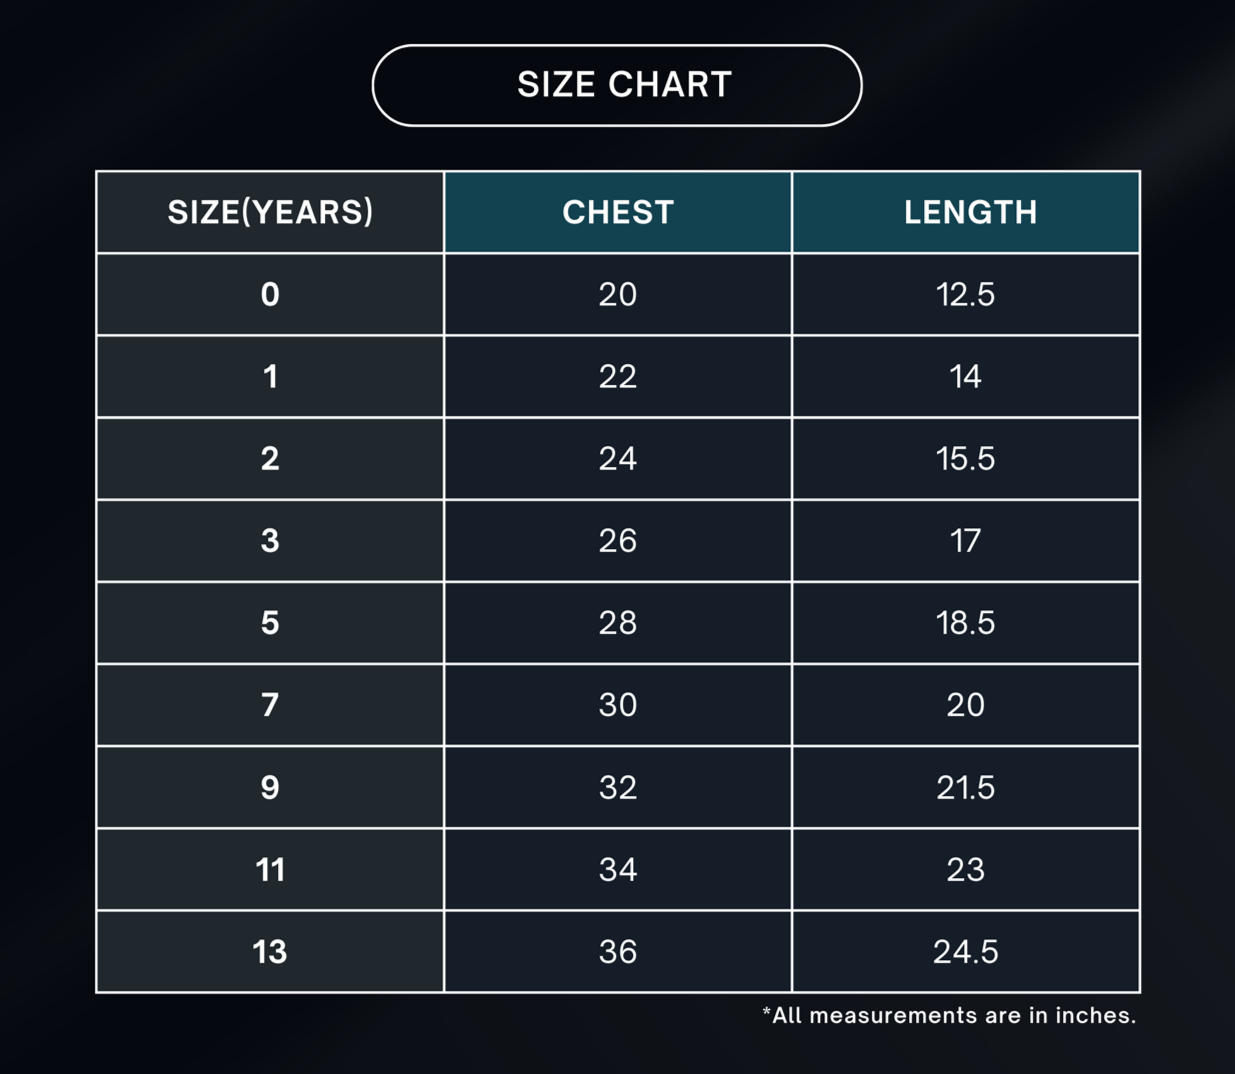The image size is (1235, 1074).
Task: Select the length value 24.5 cell
Action: [966, 951]
